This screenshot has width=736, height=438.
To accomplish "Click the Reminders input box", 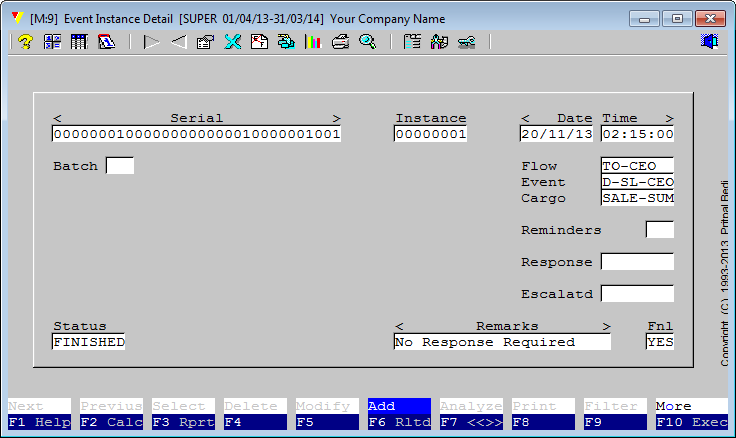I will coord(659,230).
